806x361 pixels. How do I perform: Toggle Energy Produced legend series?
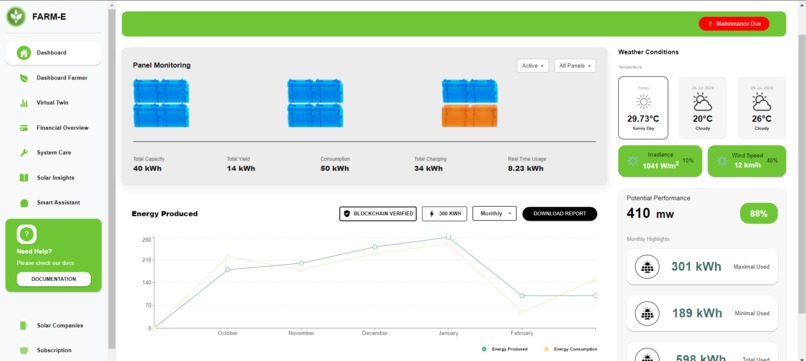[x=505, y=349]
